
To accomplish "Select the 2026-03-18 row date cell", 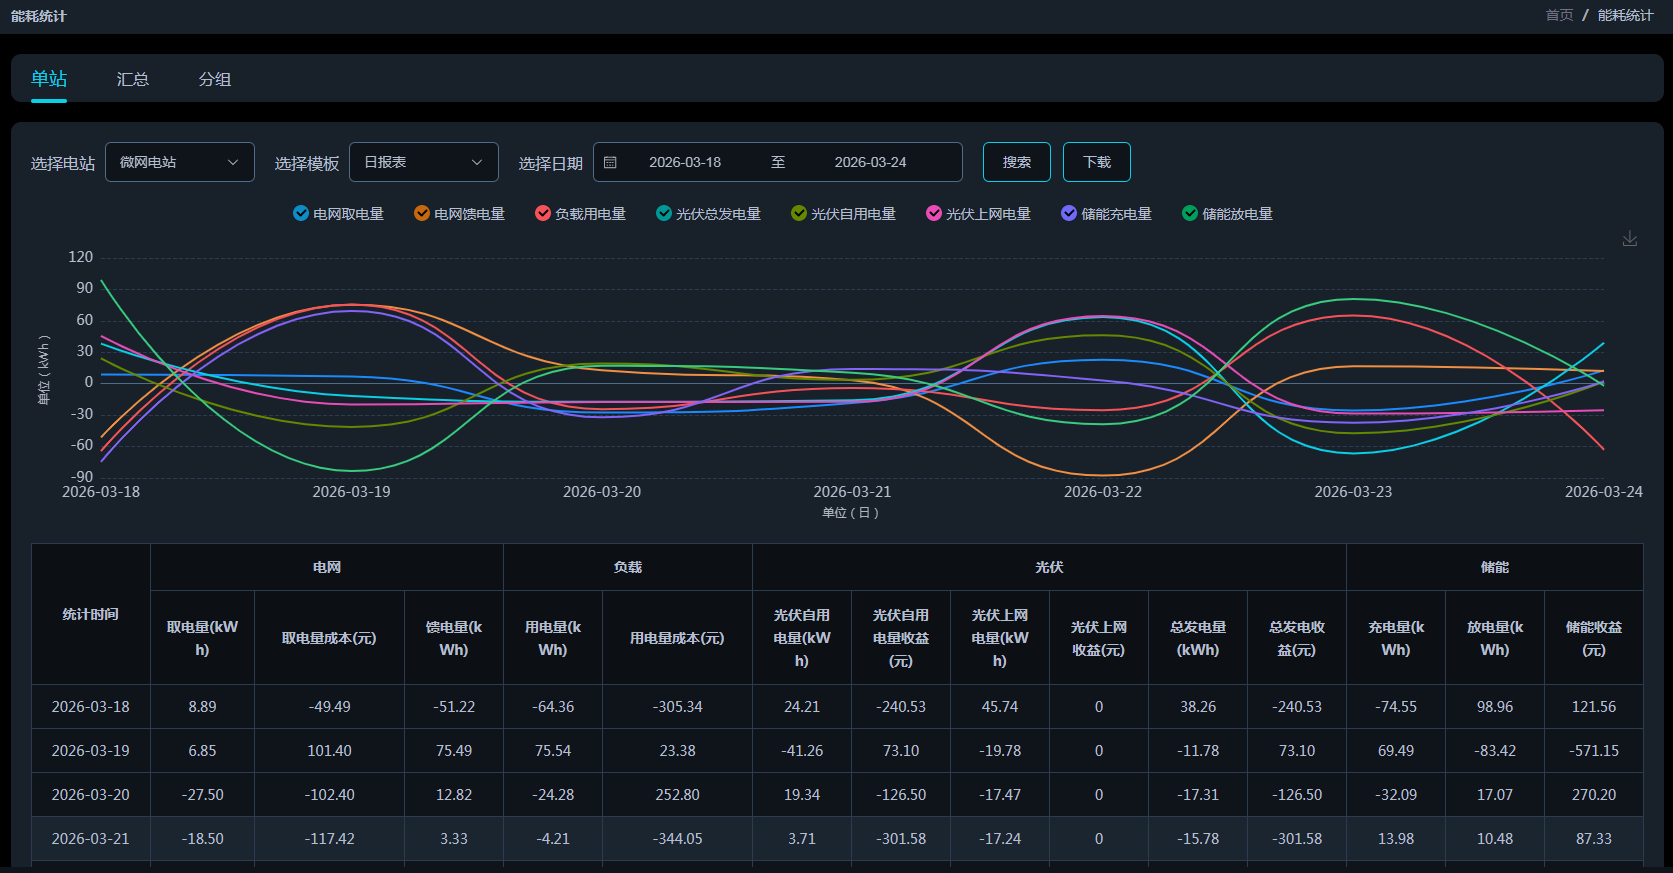I will (x=91, y=707).
